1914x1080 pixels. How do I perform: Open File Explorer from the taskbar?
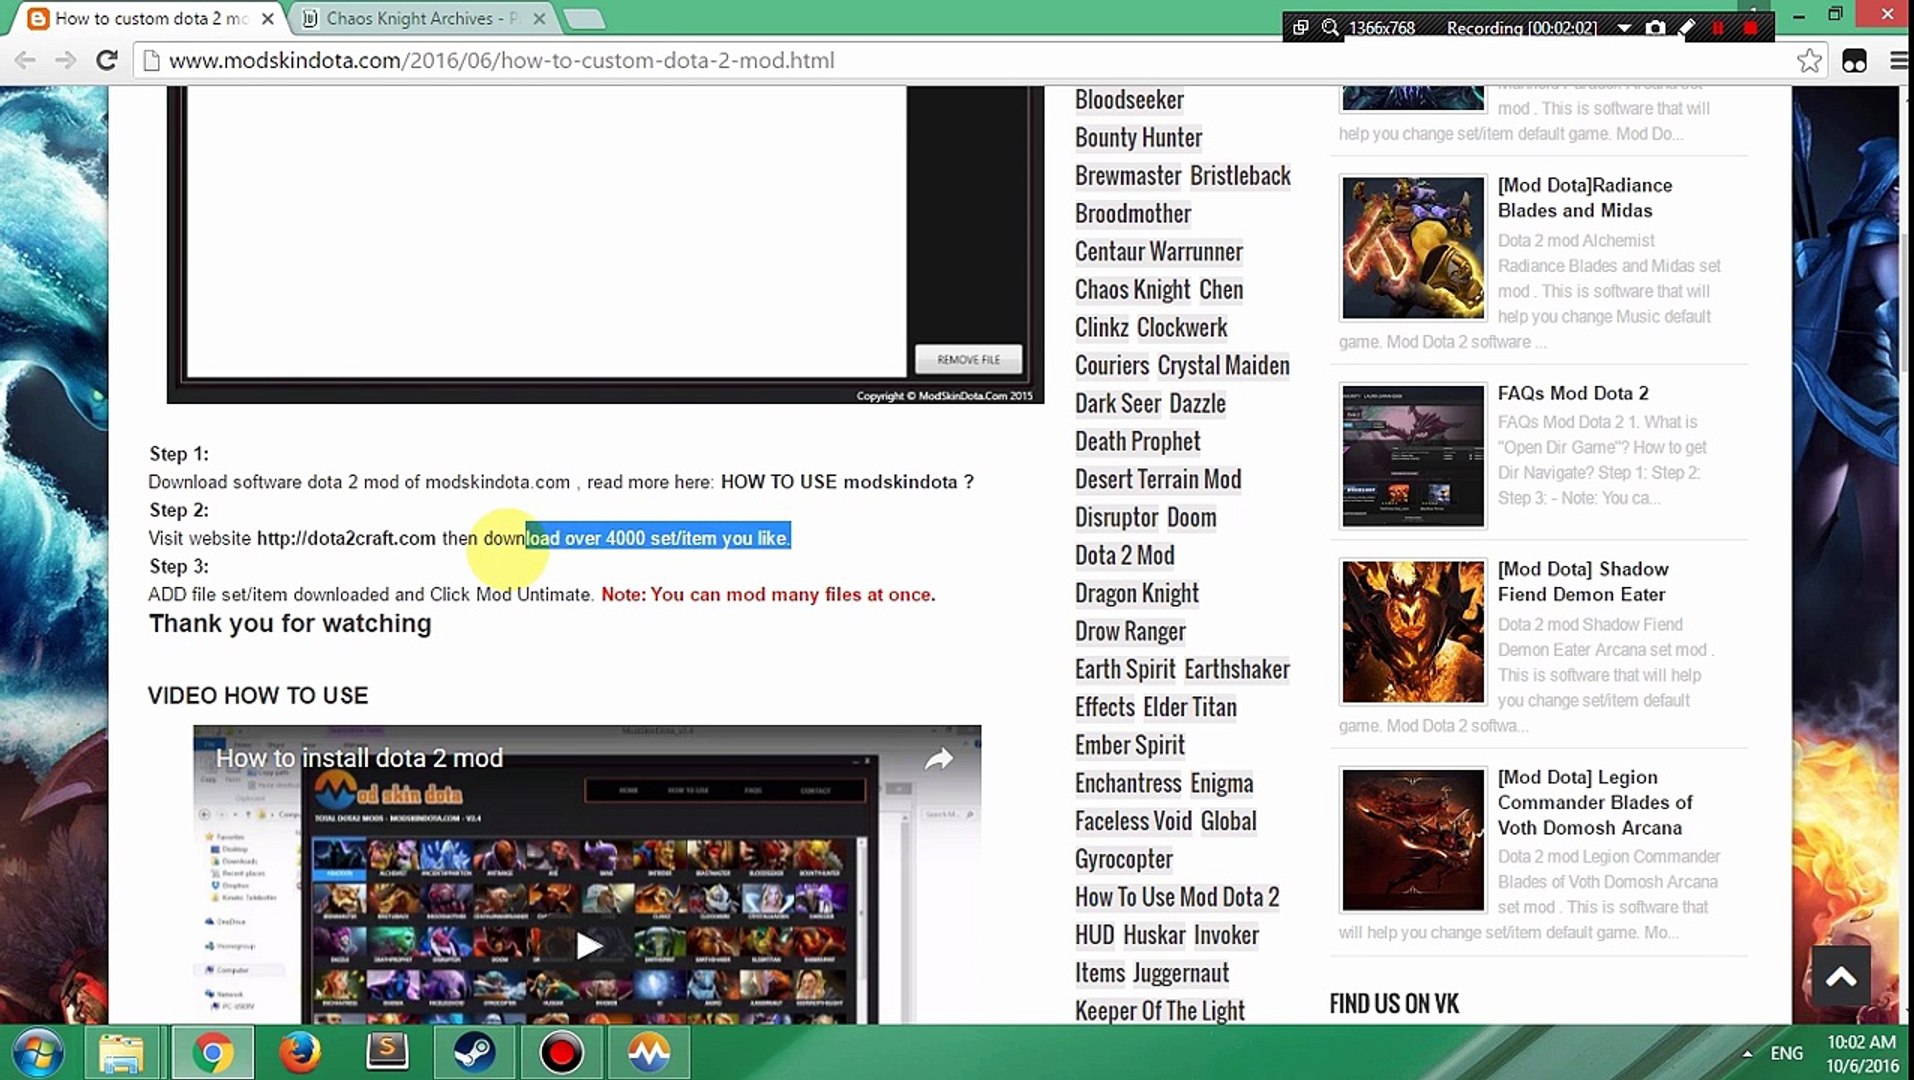click(x=122, y=1053)
